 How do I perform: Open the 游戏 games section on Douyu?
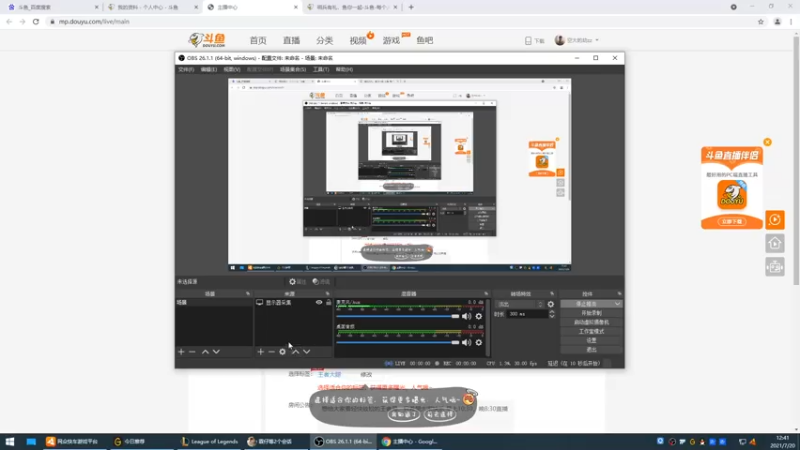(391, 40)
